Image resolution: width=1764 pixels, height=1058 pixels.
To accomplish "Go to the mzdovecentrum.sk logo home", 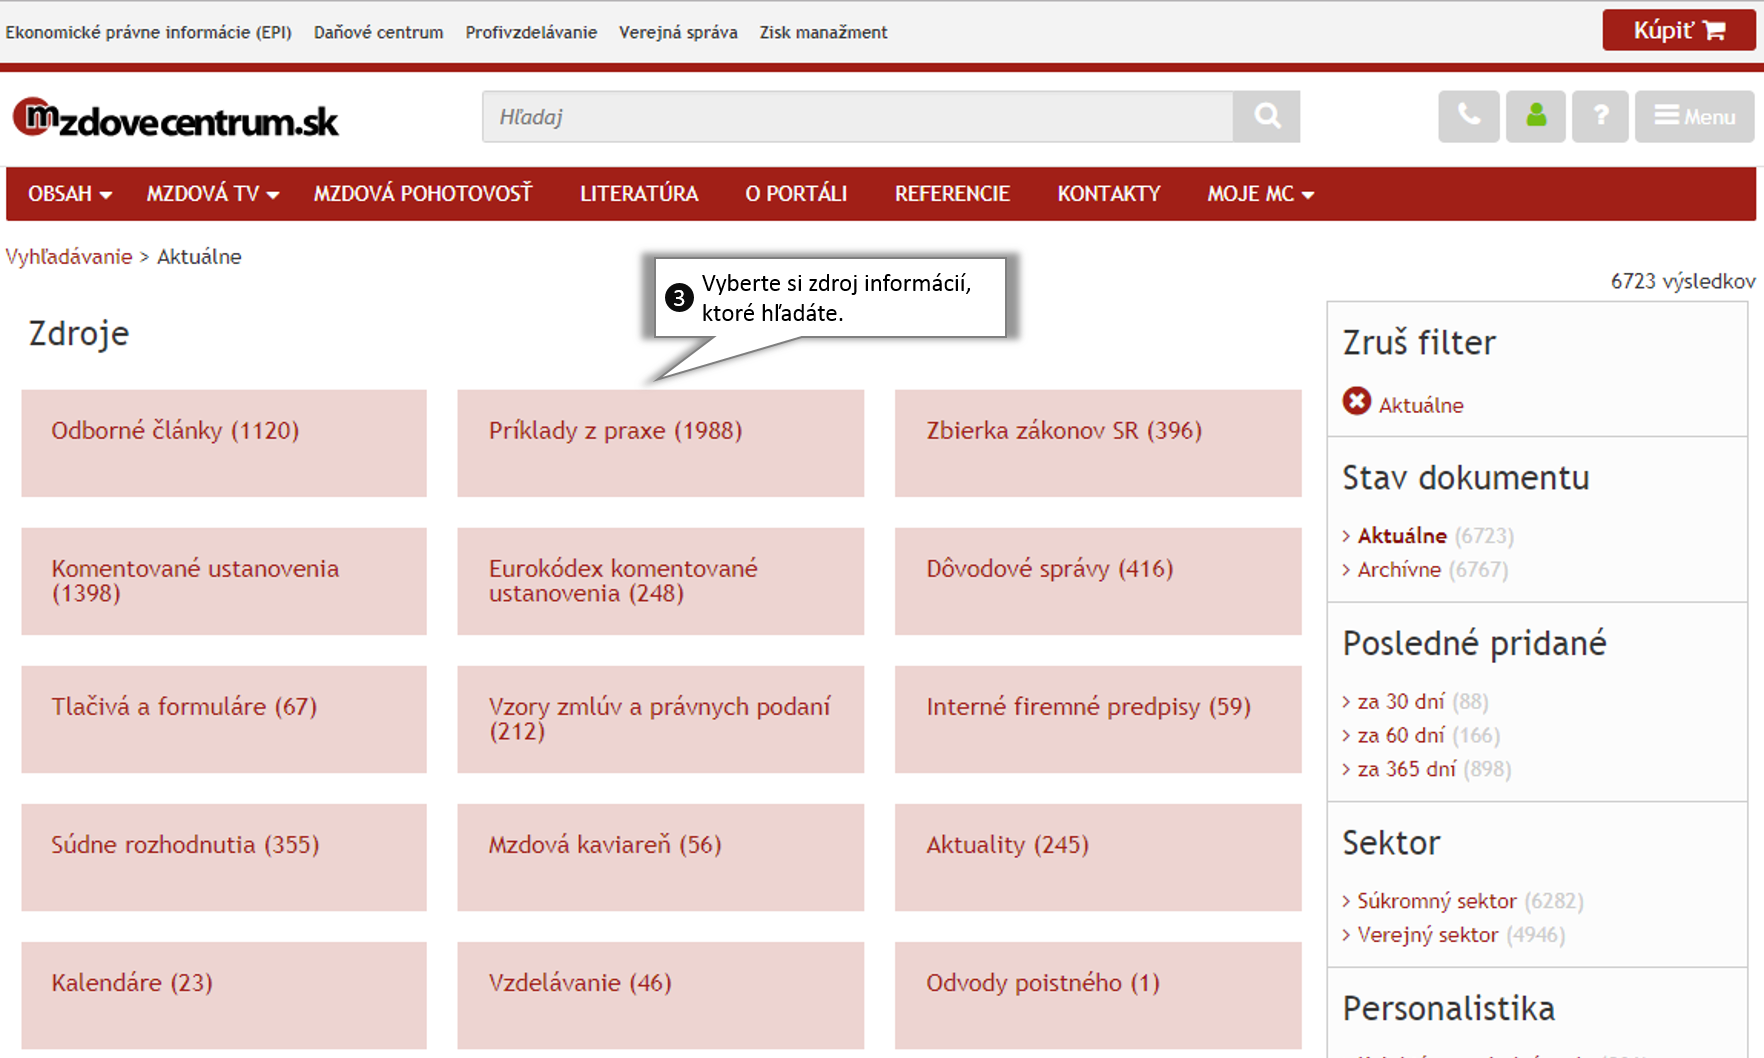I will point(176,119).
